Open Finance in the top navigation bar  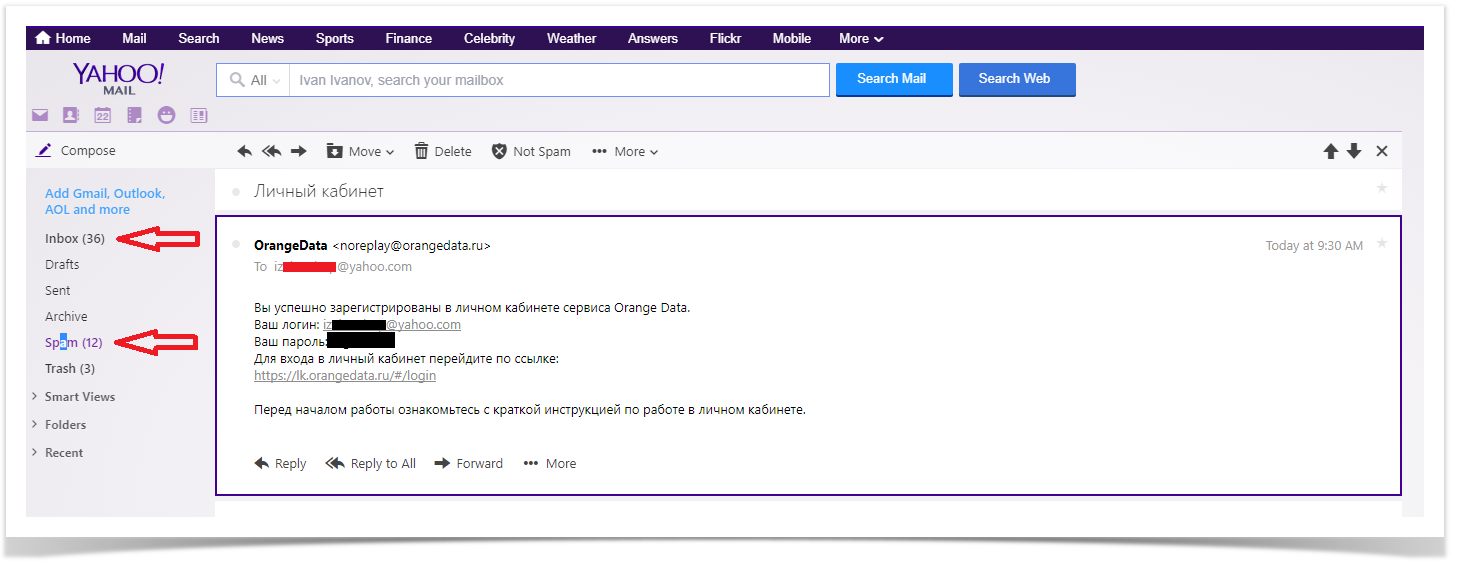(x=408, y=38)
